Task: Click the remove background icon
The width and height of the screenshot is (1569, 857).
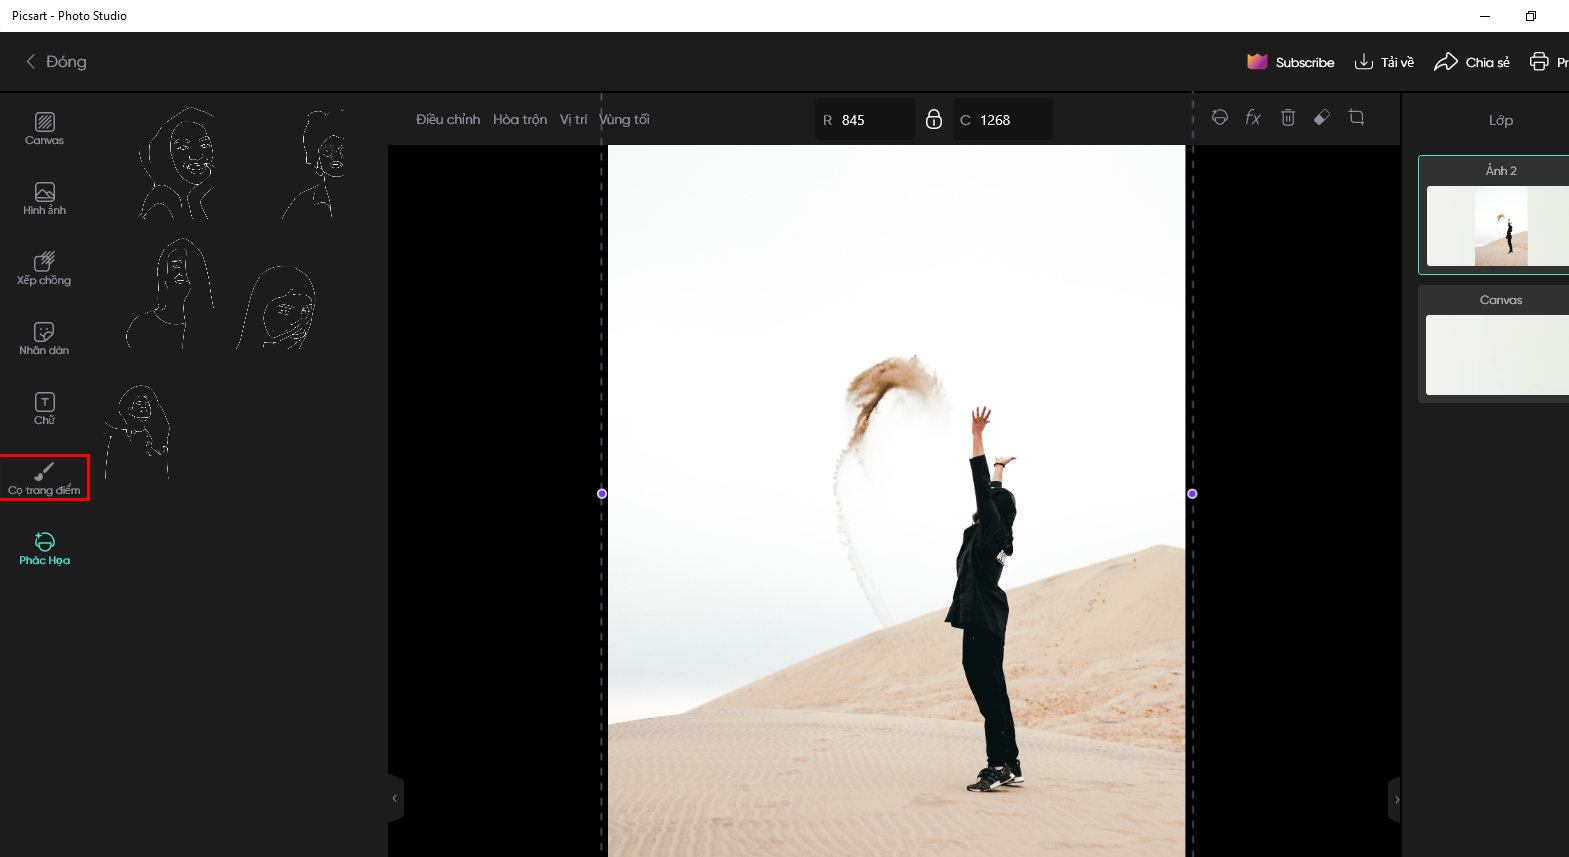Action: coord(1220,117)
